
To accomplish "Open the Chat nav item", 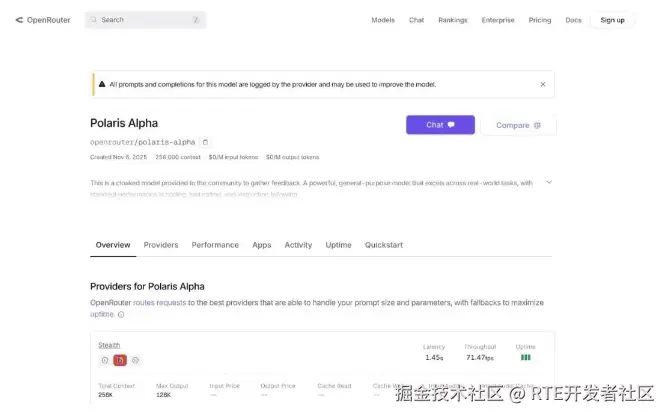I will [416, 20].
